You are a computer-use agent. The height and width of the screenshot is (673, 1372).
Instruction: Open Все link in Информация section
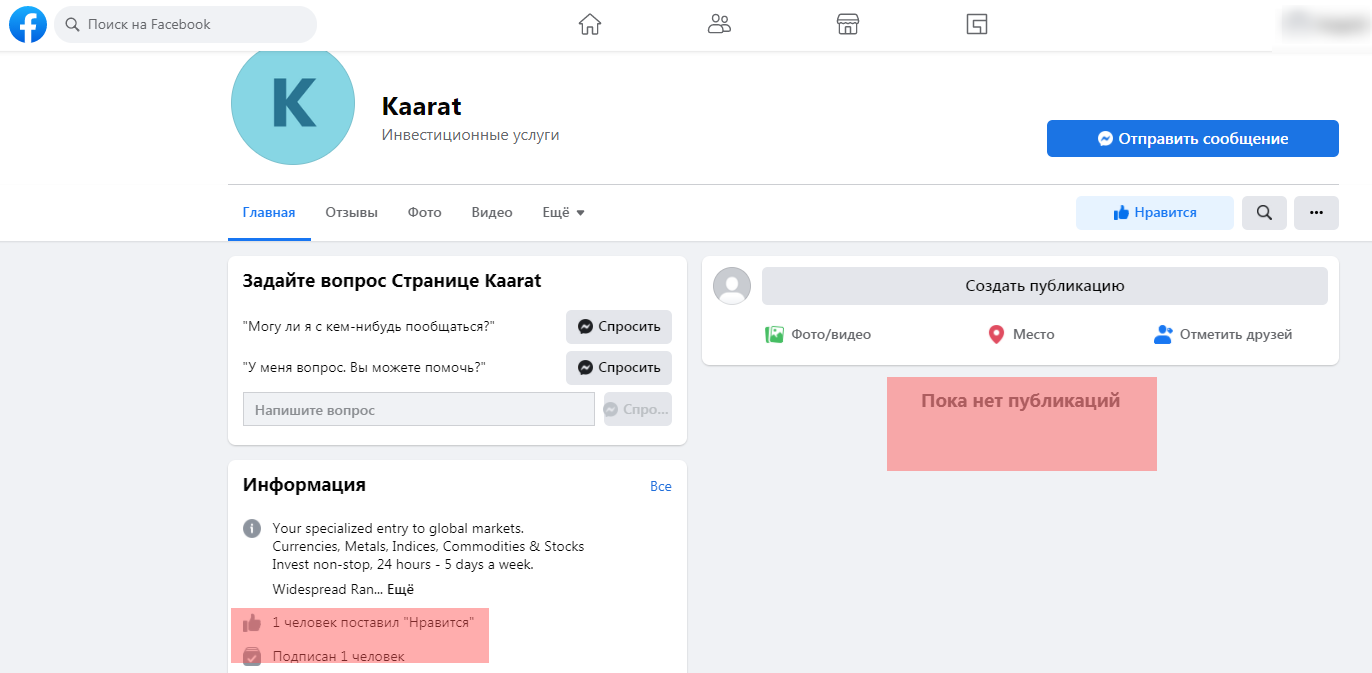661,486
